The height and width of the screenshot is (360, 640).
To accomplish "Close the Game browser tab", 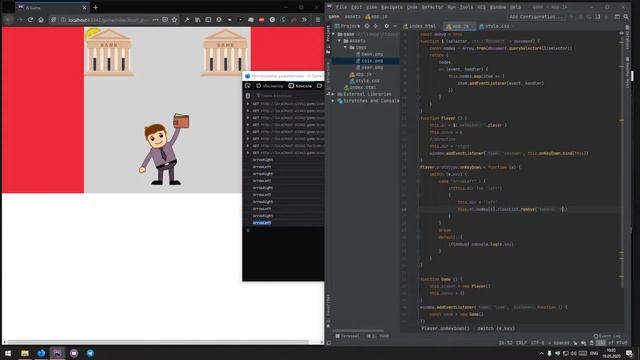I will pyautogui.click(x=84, y=7).
